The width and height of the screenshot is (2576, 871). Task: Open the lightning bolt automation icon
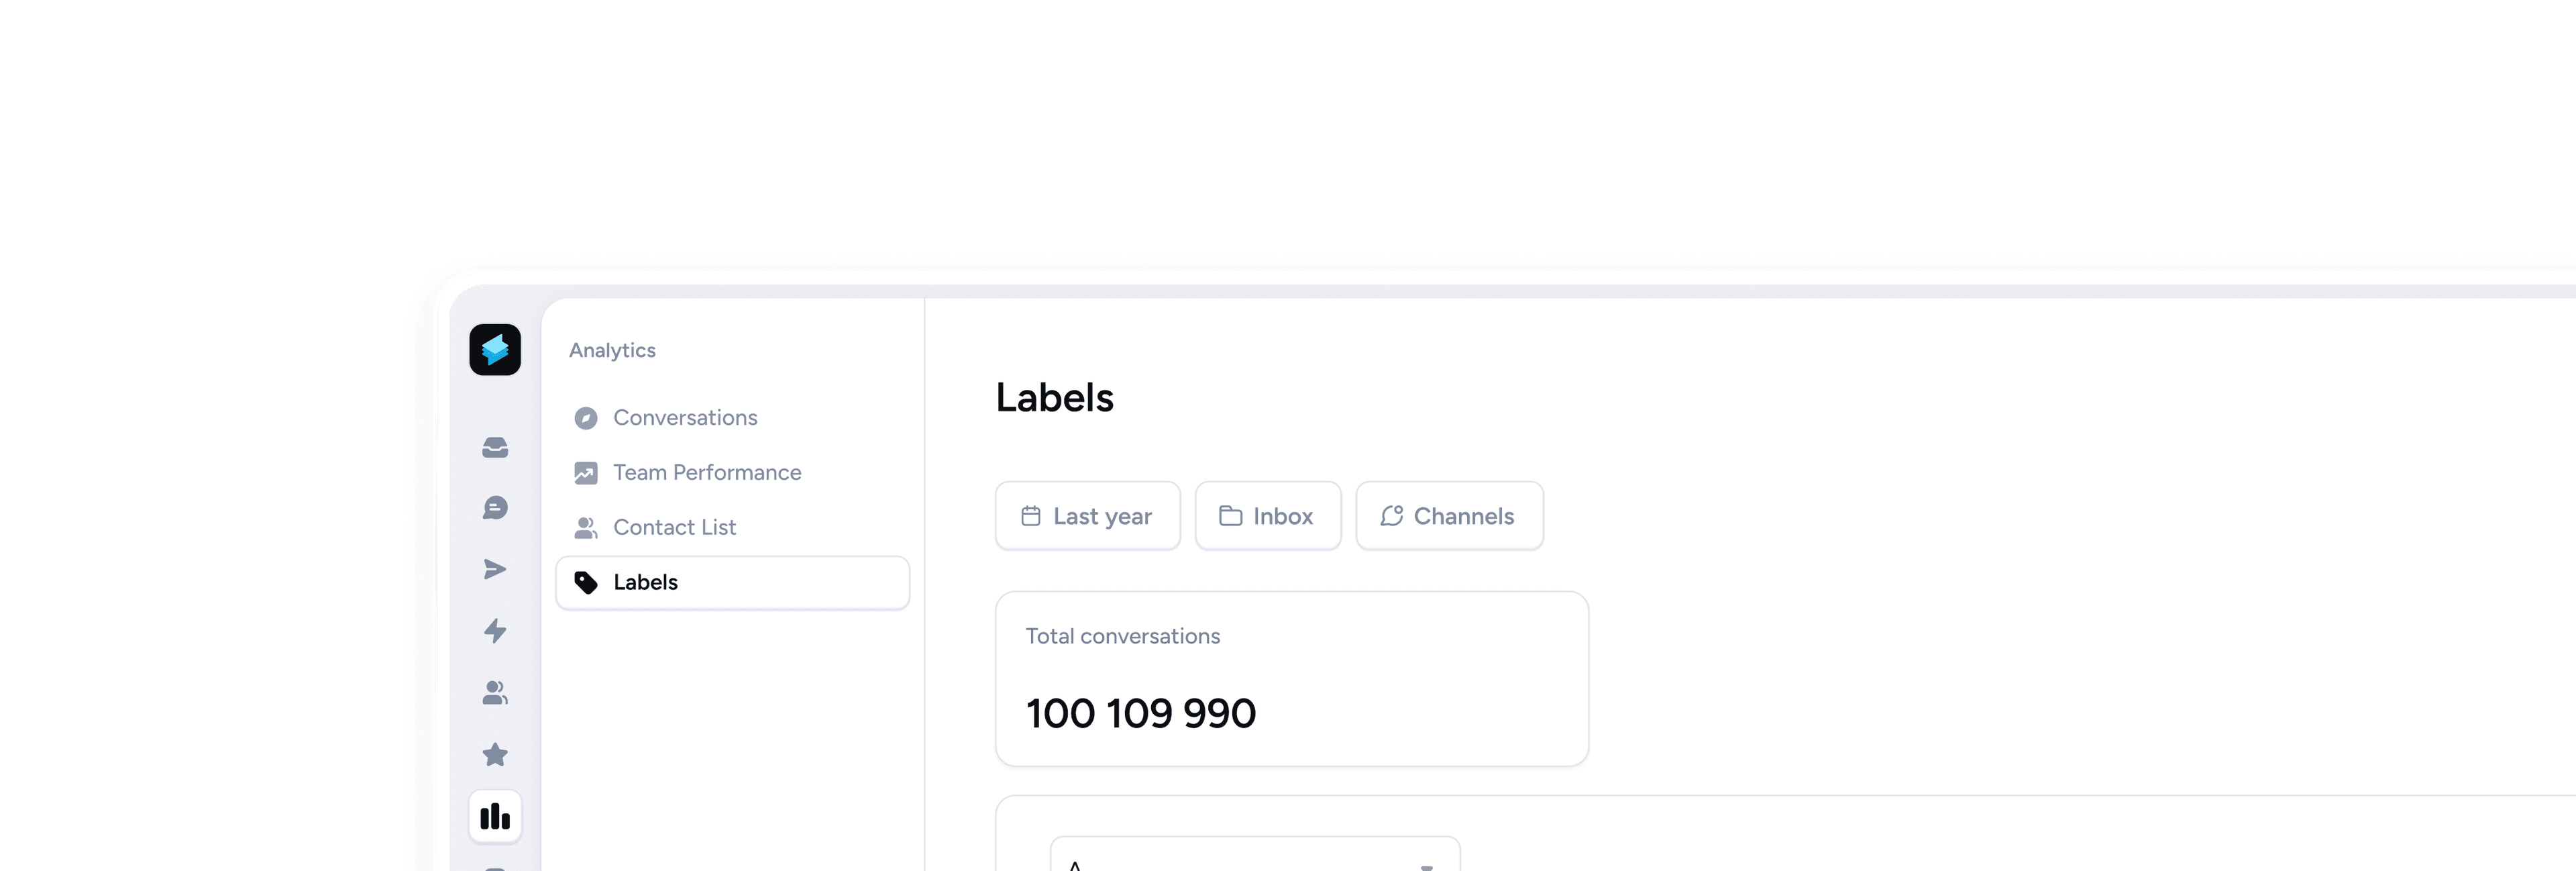click(495, 631)
